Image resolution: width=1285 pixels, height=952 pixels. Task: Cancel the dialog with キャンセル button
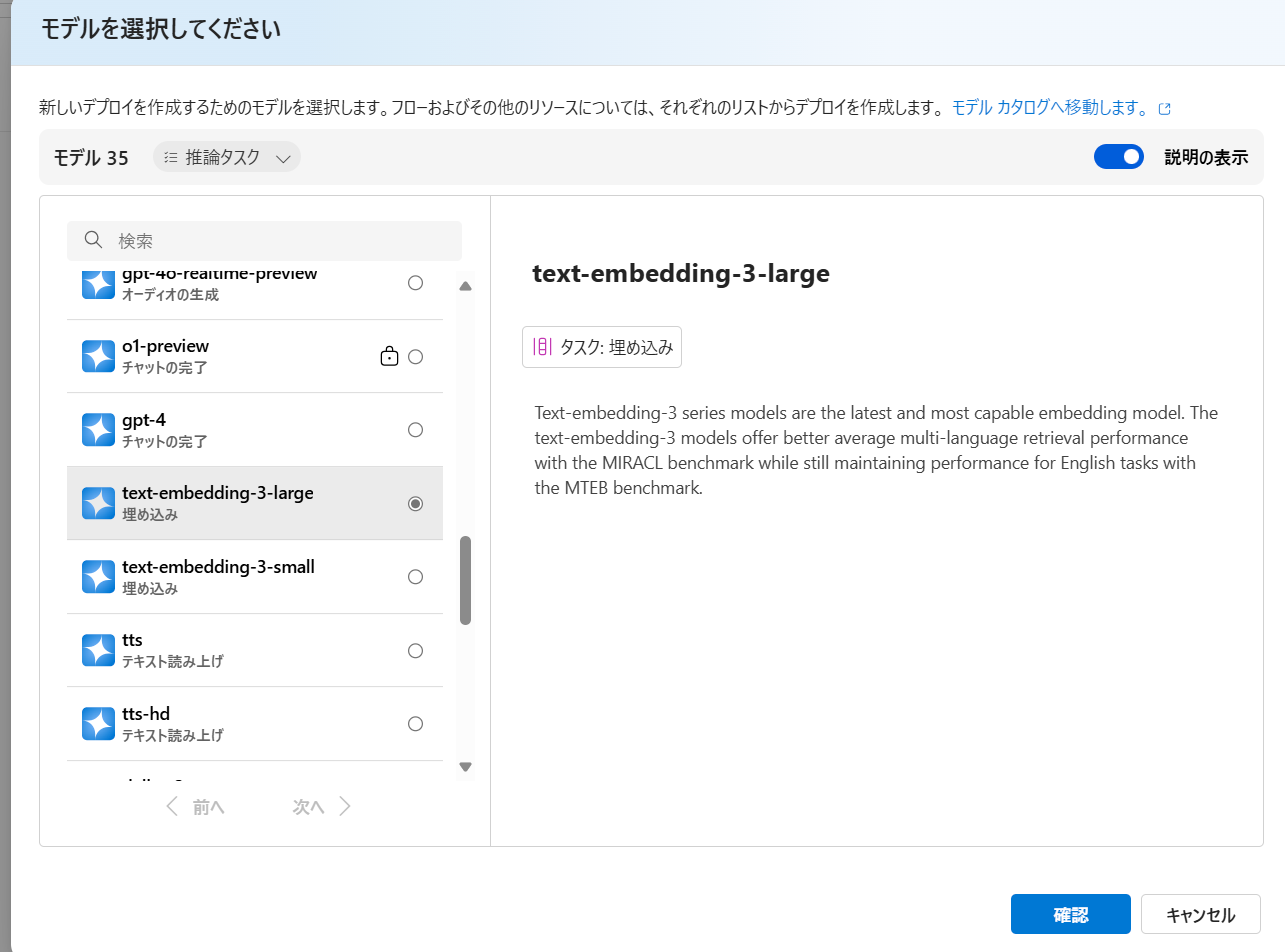click(x=1200, y=915)
